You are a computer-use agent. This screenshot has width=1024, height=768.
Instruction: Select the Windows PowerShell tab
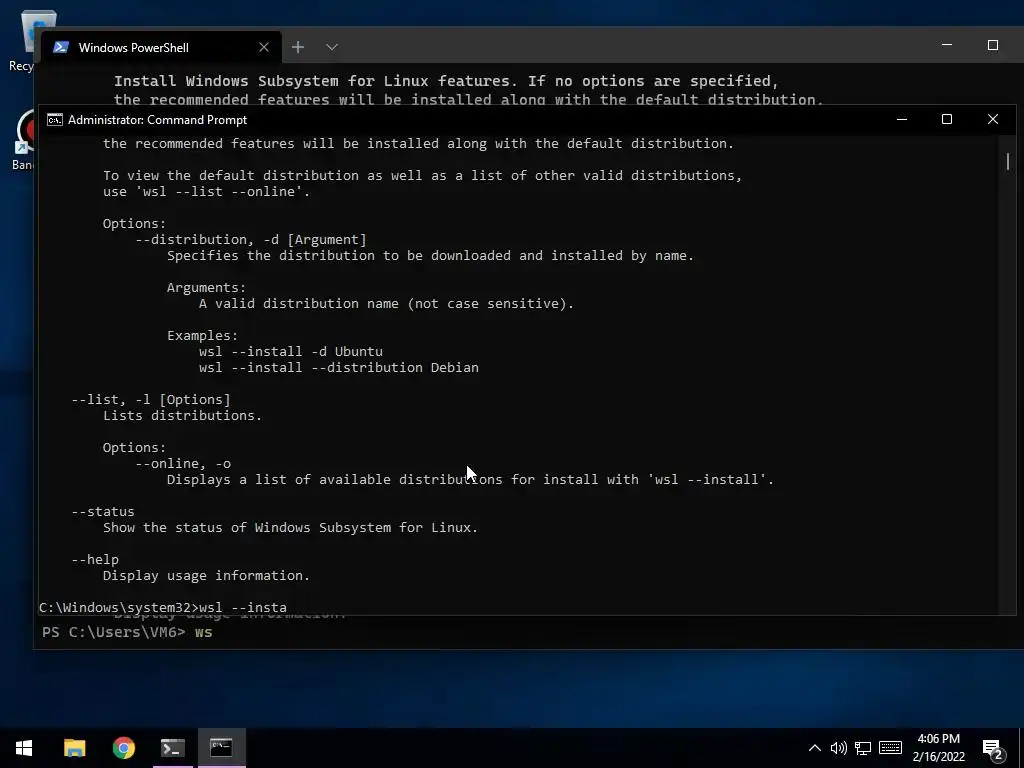point(161,47)
